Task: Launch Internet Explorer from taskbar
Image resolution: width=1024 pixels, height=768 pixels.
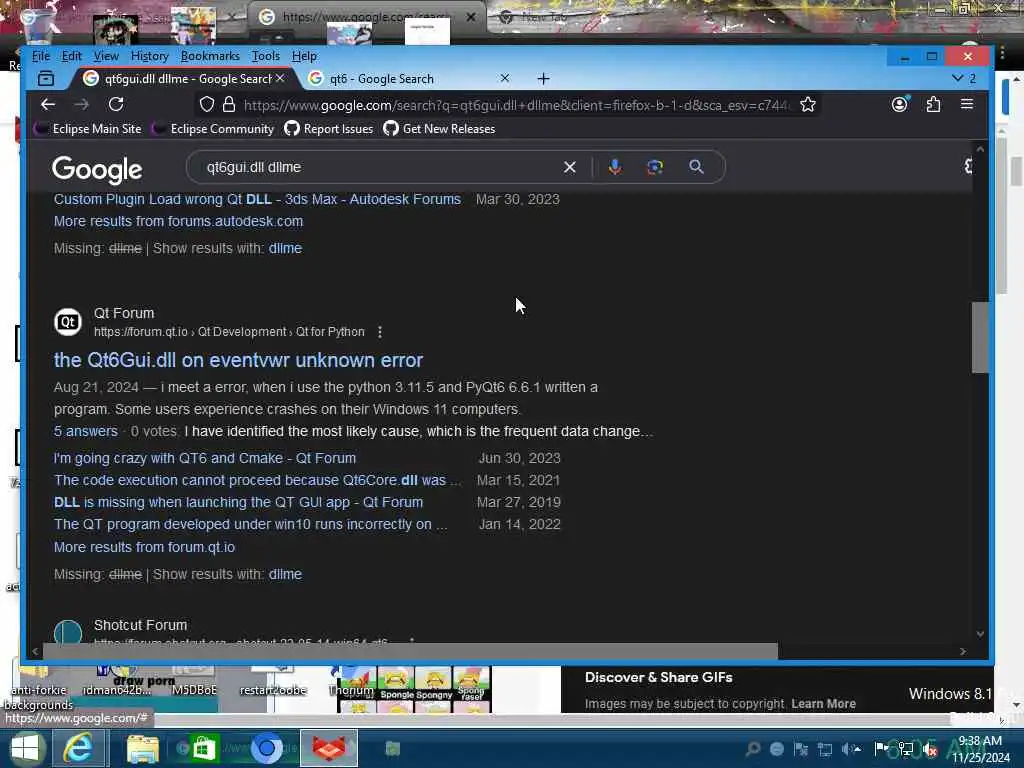Action: [78, 748]
